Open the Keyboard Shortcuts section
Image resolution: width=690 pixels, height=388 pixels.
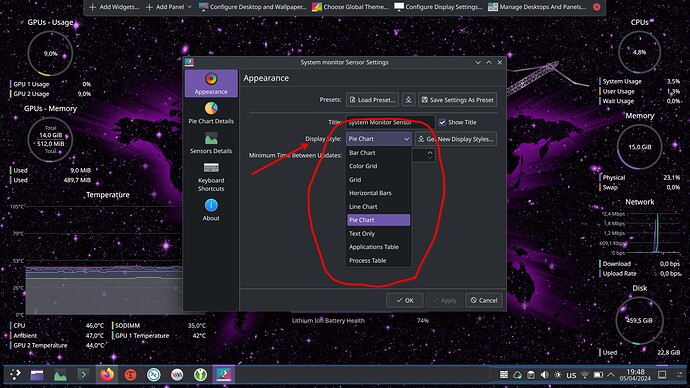211,177
